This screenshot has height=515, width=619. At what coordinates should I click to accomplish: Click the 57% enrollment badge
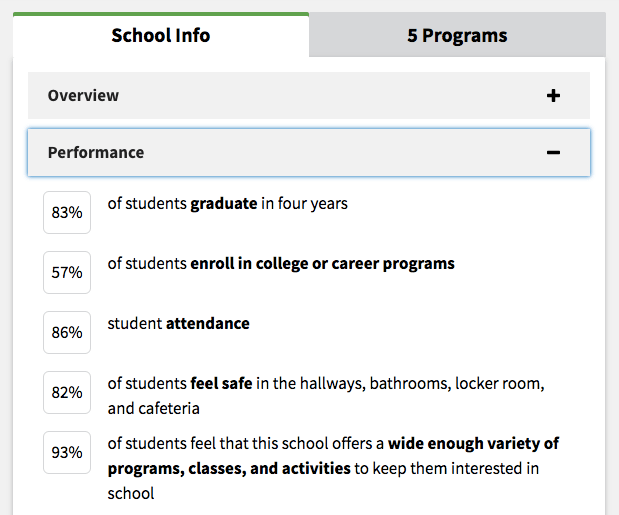point(67,273)
